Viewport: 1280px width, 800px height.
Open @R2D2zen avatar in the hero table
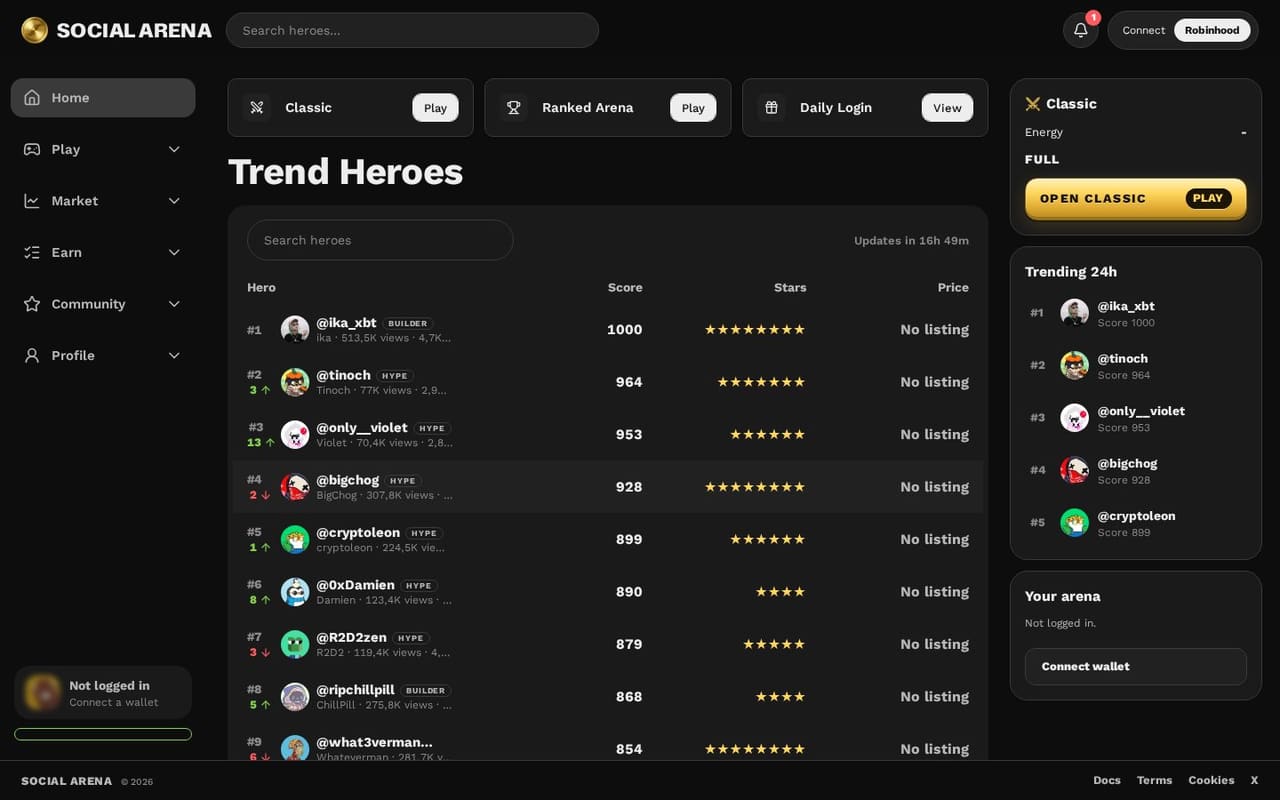(295, 644)
